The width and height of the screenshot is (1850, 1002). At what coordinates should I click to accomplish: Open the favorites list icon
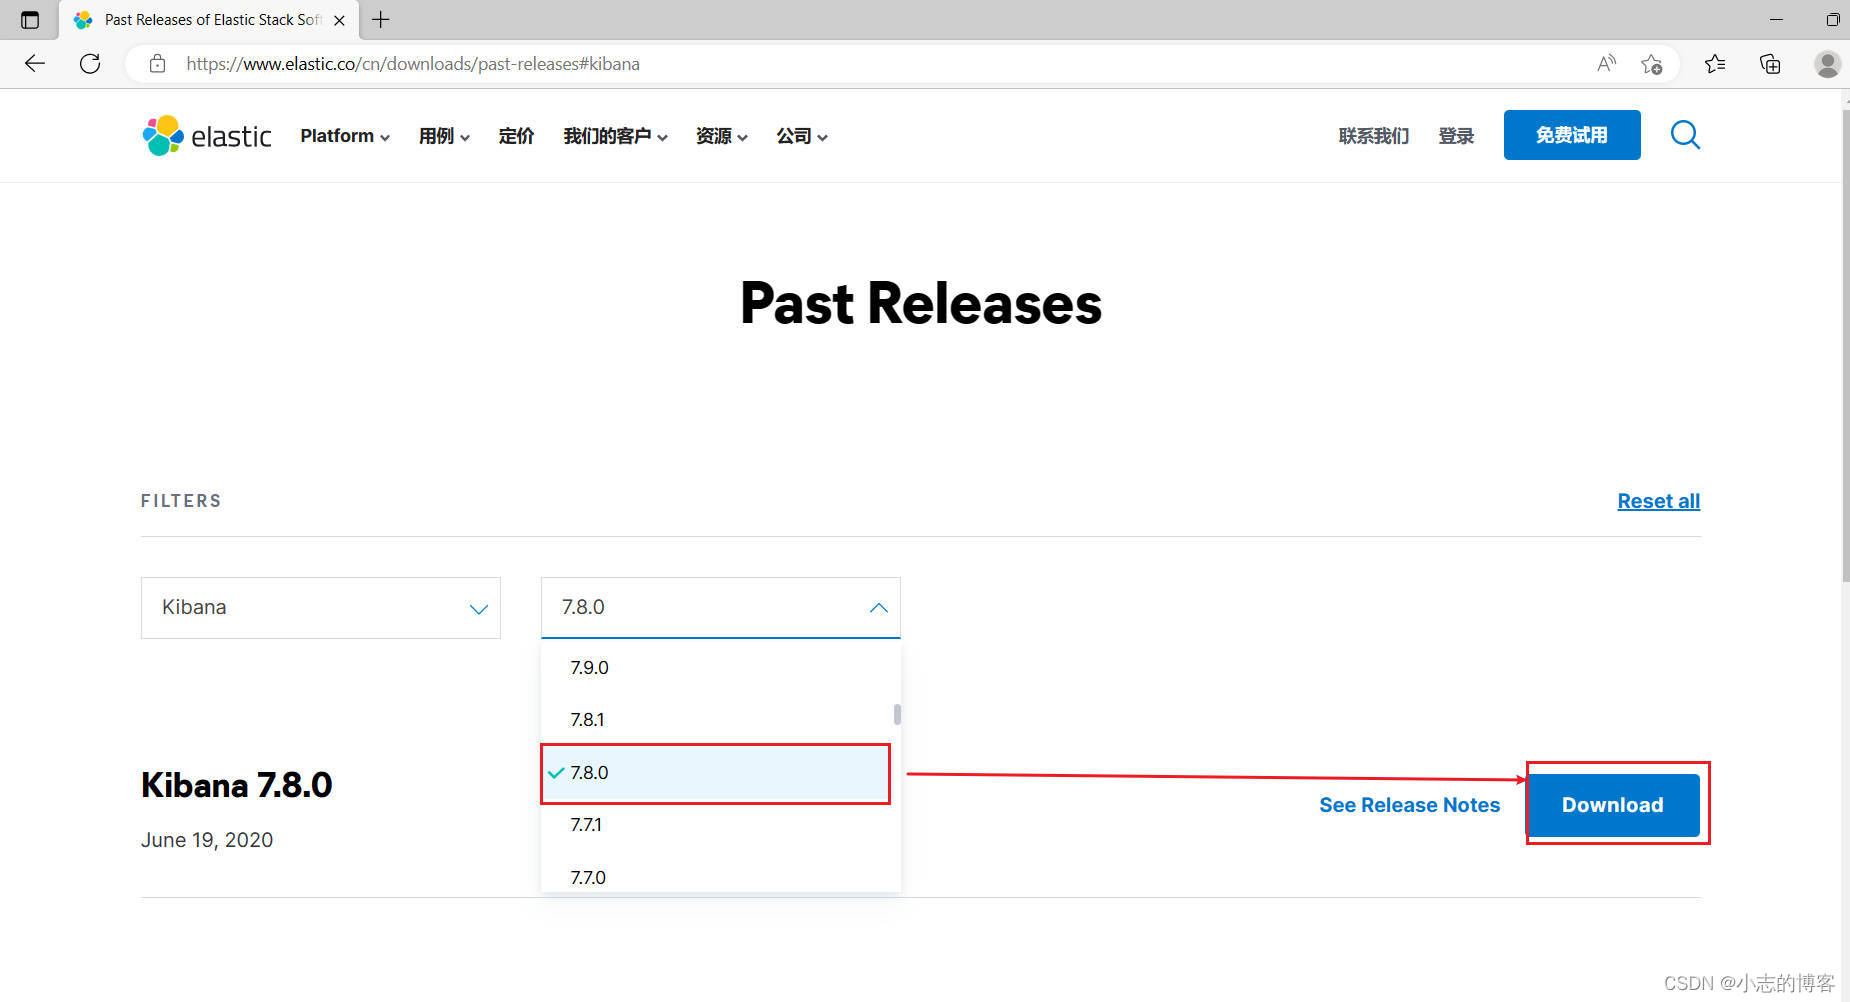pos(1715,64)
